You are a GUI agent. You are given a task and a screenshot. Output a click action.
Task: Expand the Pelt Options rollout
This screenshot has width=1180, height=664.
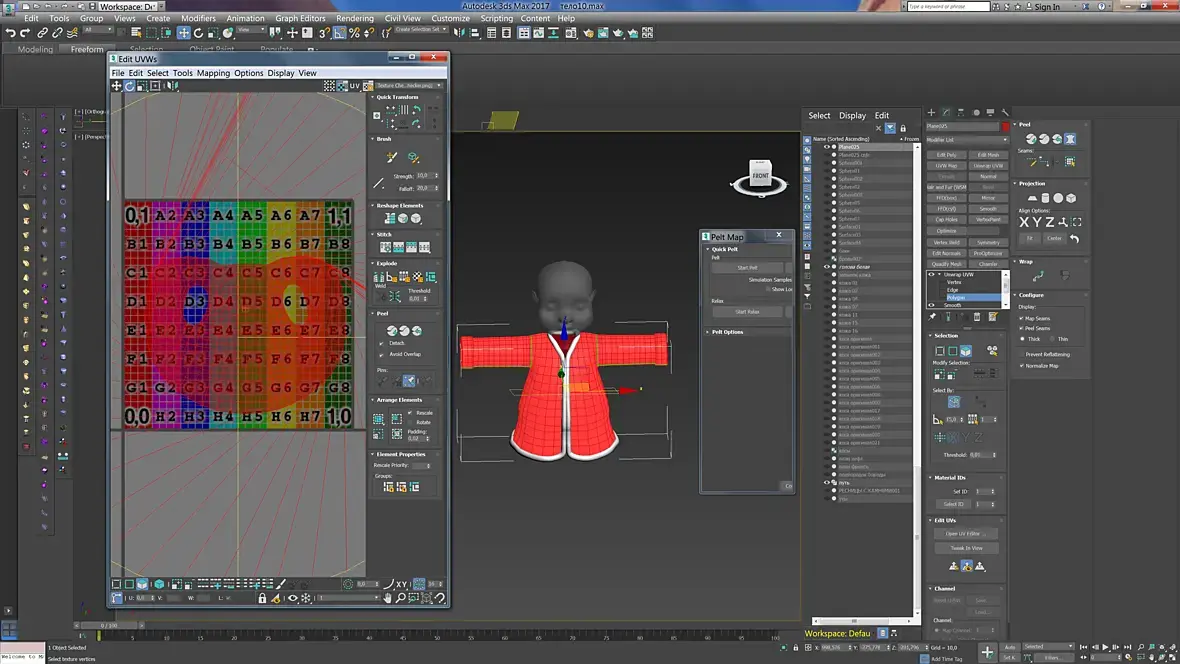tap(727, 332)
